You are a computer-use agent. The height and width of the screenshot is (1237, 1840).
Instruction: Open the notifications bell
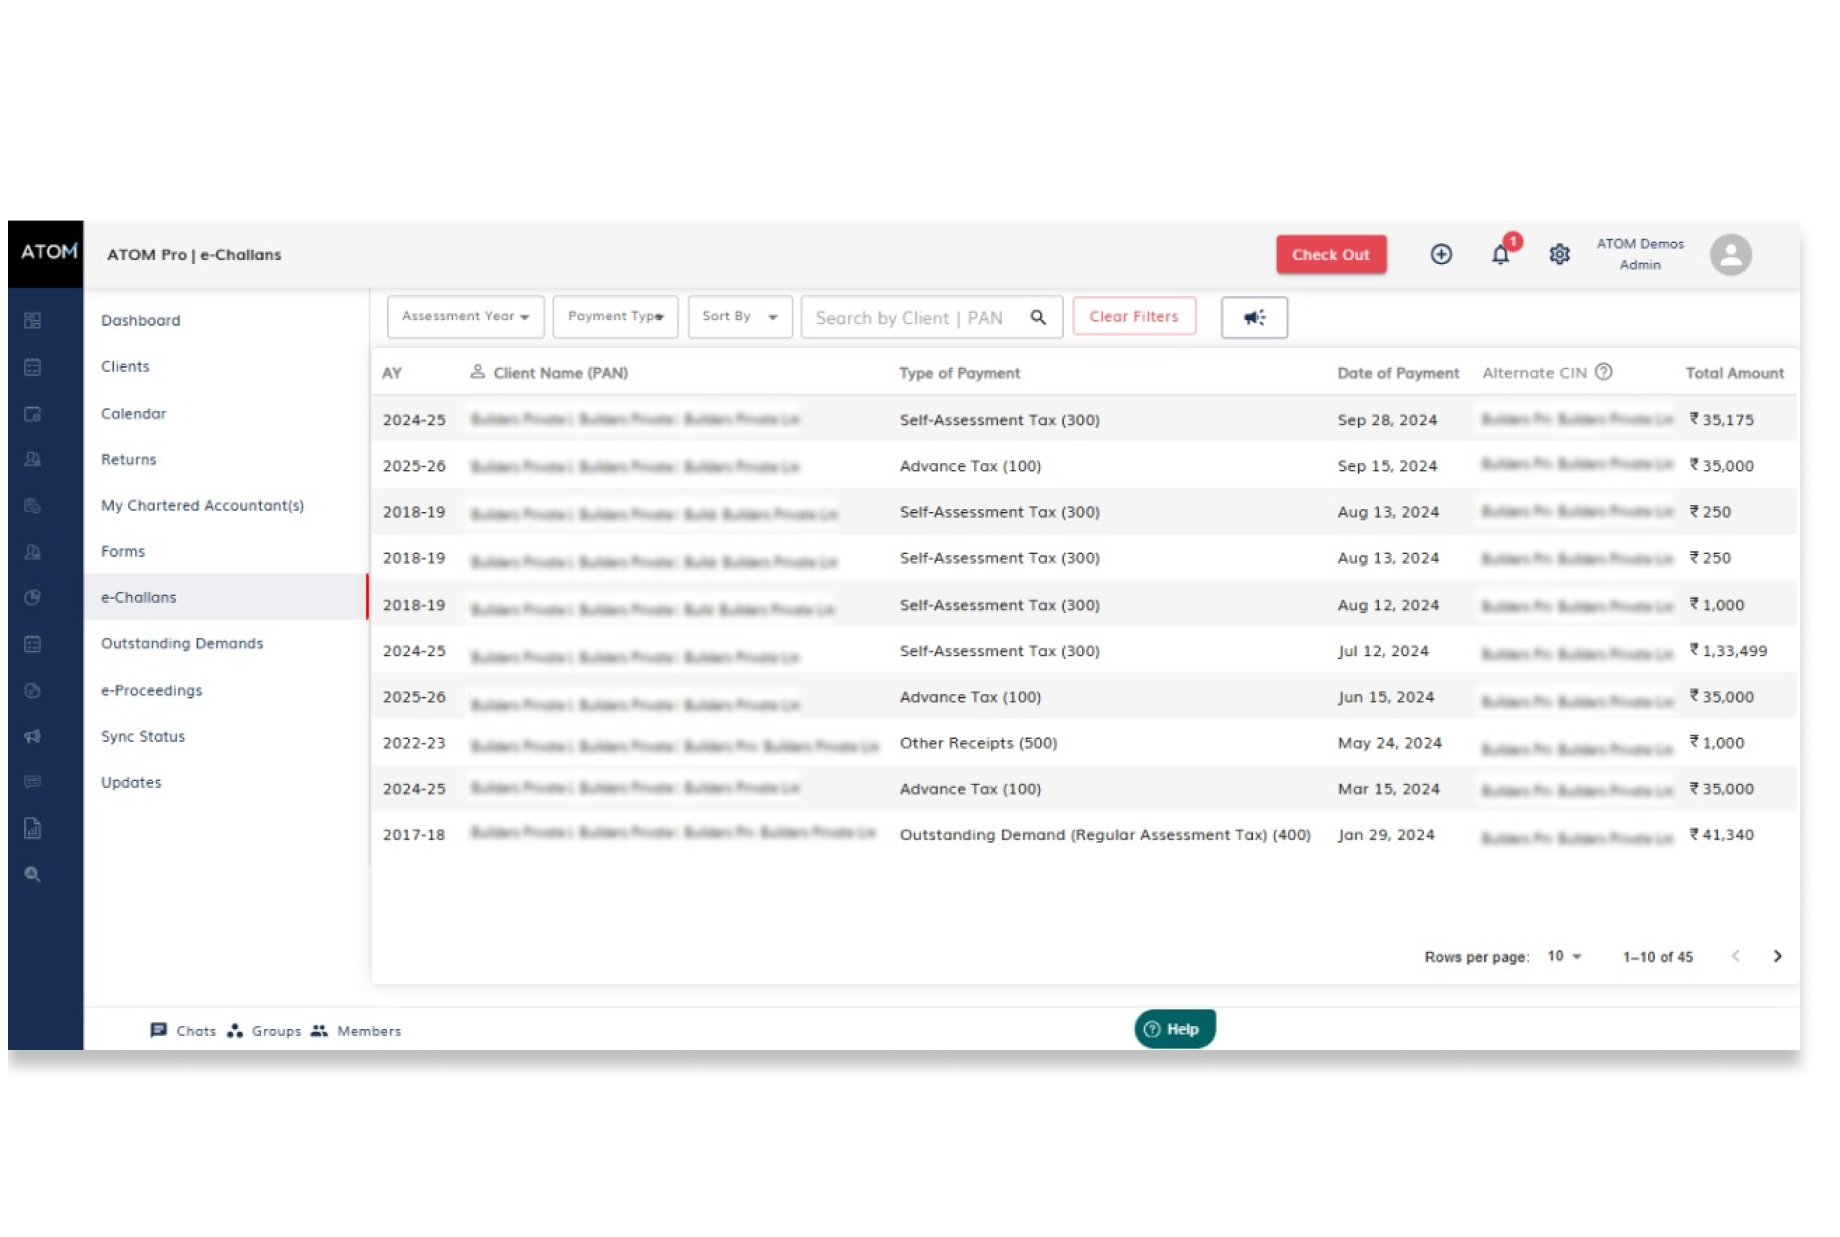(x=1501, y=255)
